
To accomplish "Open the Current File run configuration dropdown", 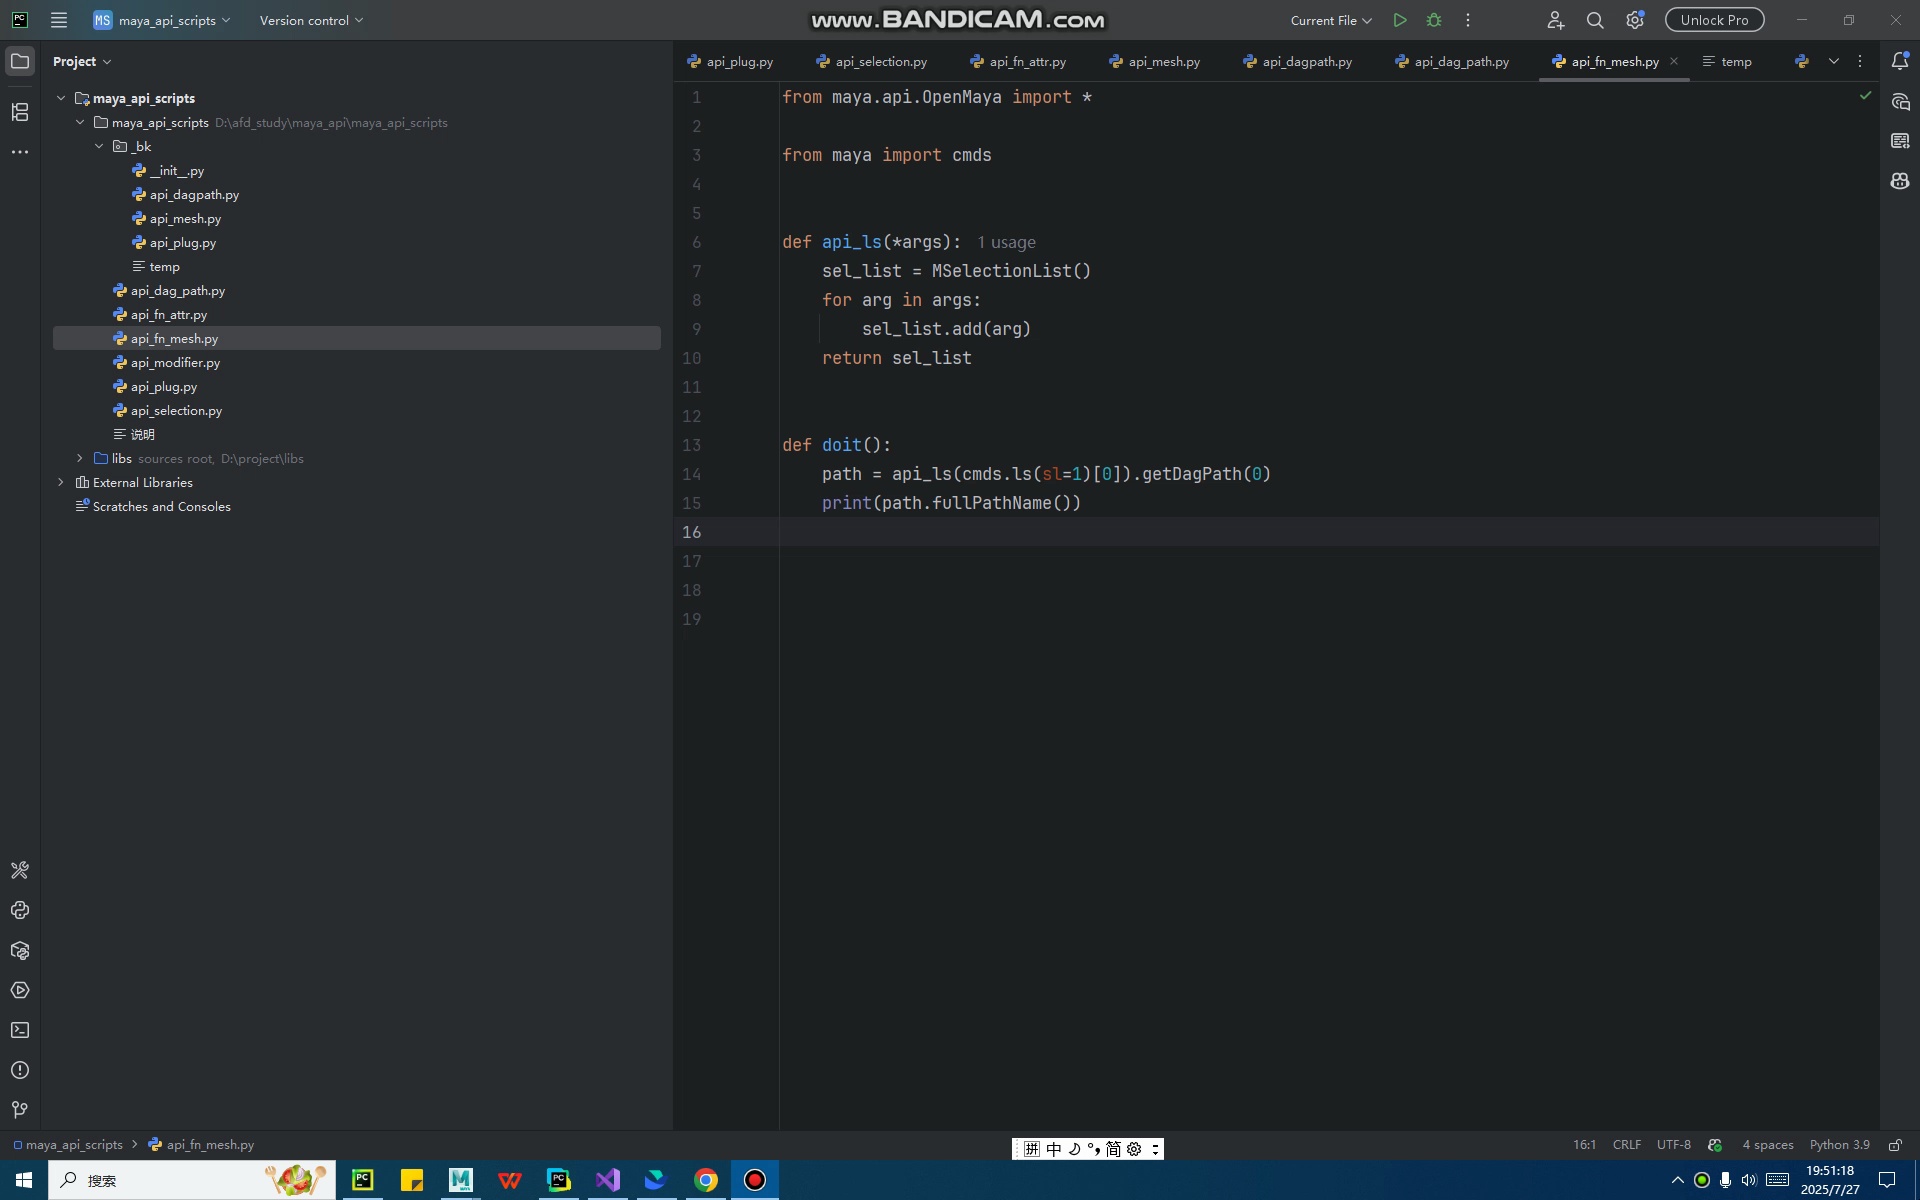I will 1330,19.
